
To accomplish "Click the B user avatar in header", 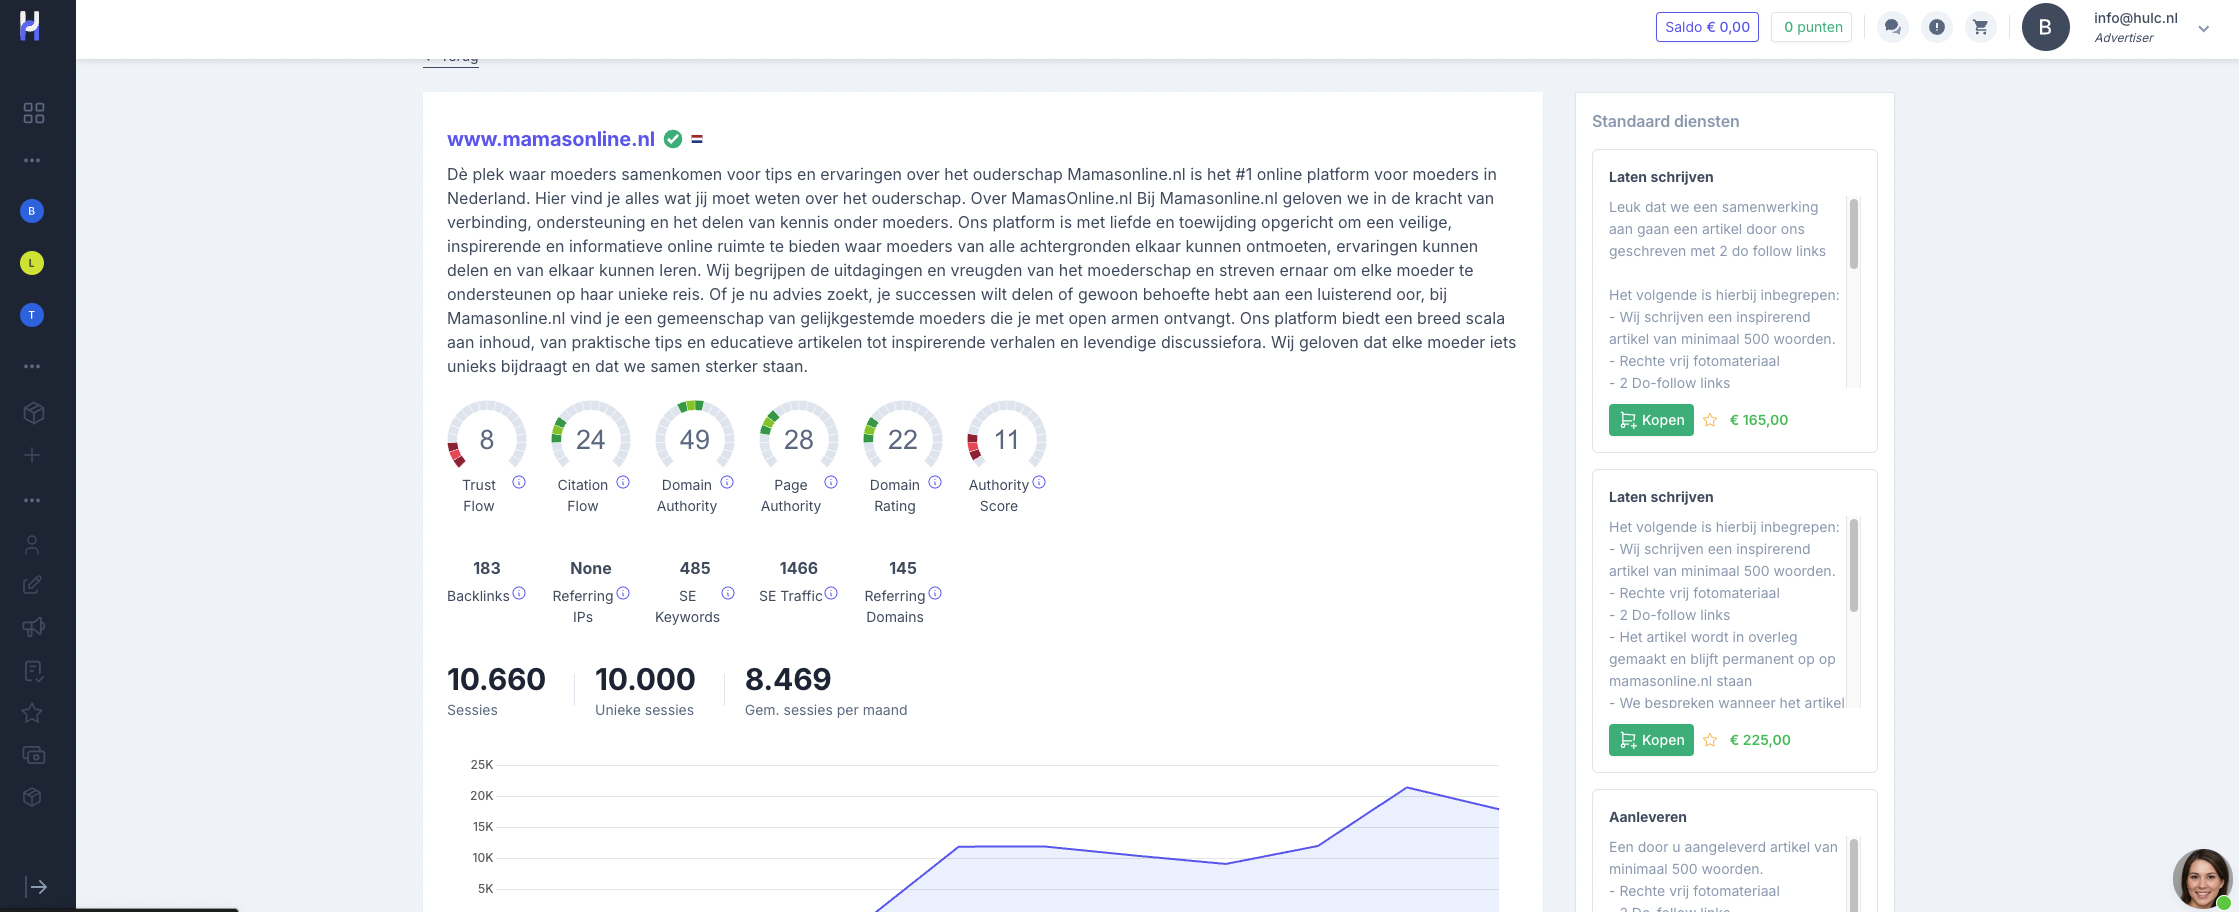I will click(x=2045, y=27).
